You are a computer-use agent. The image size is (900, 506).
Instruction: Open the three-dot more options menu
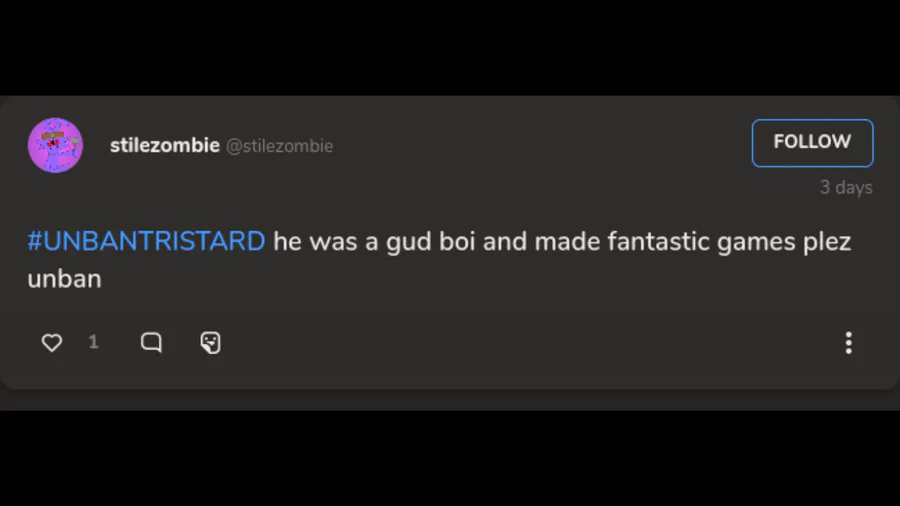coord(848,343)
